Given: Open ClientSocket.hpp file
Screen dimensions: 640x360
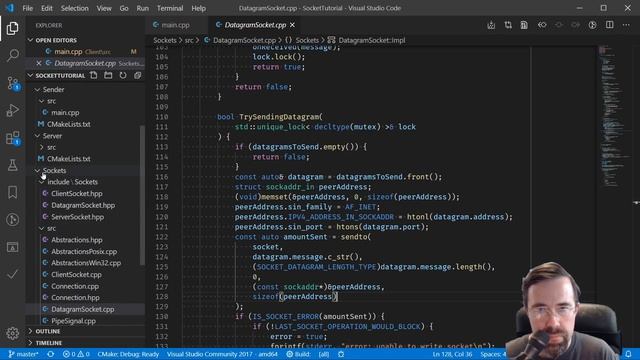Looking at the screenshot, I should (77, 193).
